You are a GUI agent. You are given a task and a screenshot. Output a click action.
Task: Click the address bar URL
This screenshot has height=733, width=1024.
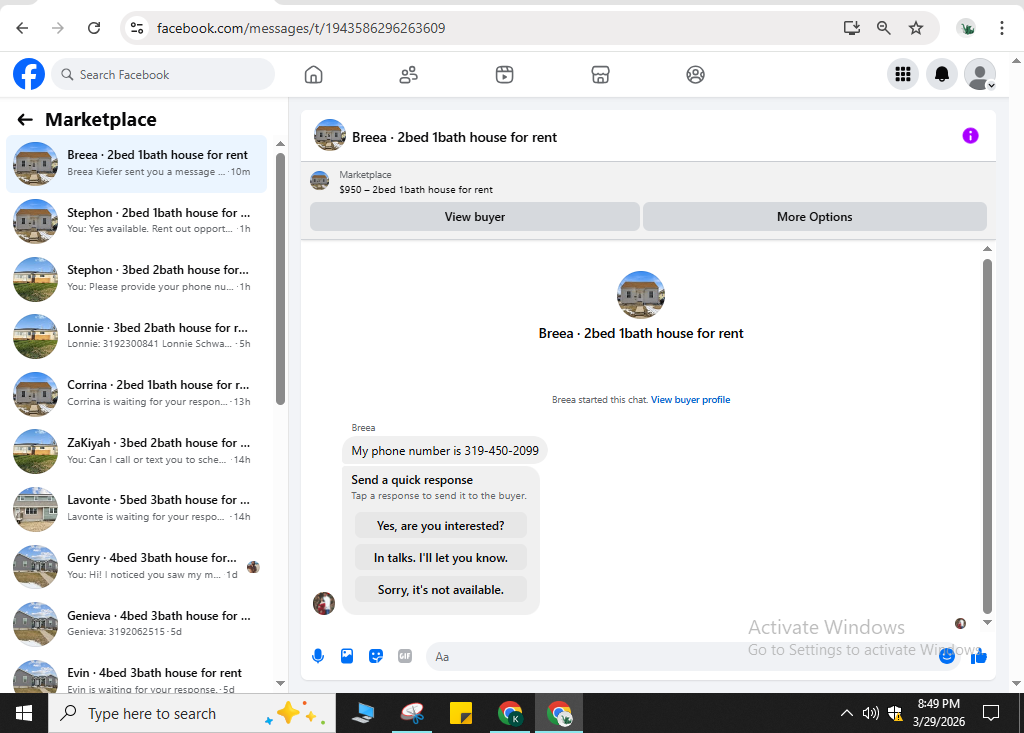tap(301, 28)
